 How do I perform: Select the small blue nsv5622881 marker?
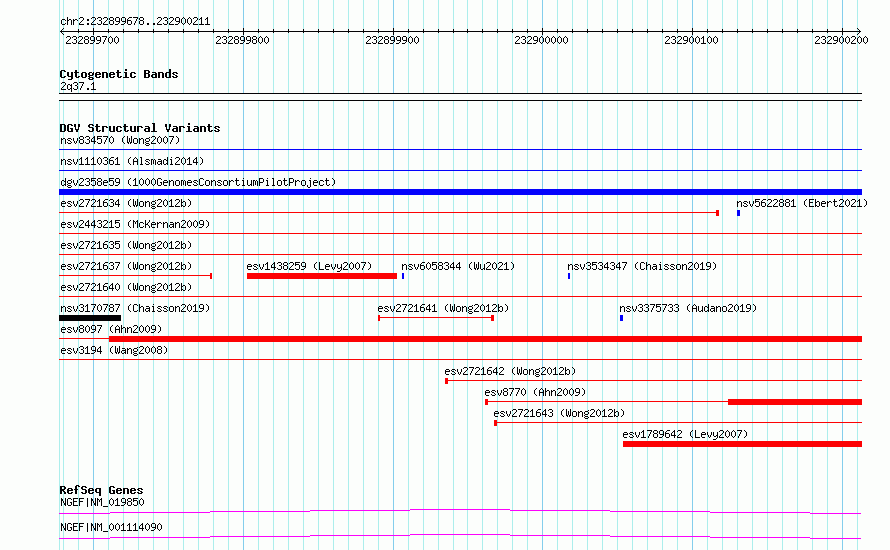point(738,213)
